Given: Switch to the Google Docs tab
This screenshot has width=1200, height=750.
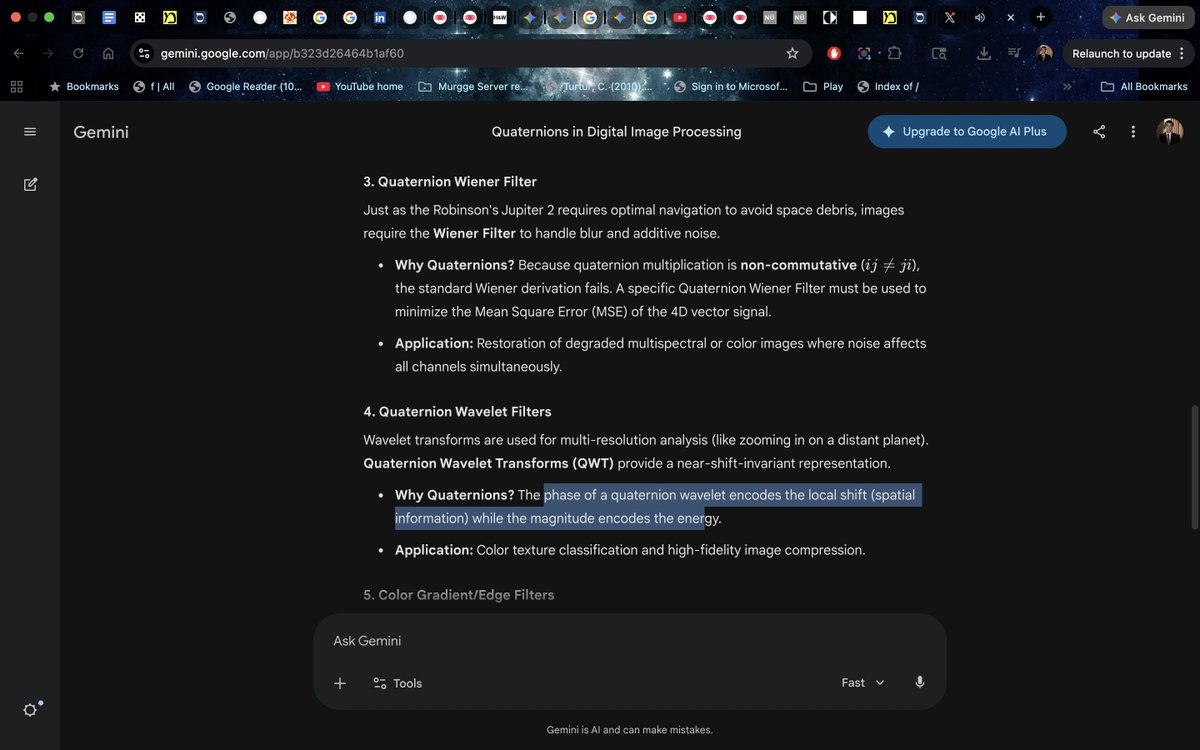Looking at the screenshot, I should click(x=110, y=18).
